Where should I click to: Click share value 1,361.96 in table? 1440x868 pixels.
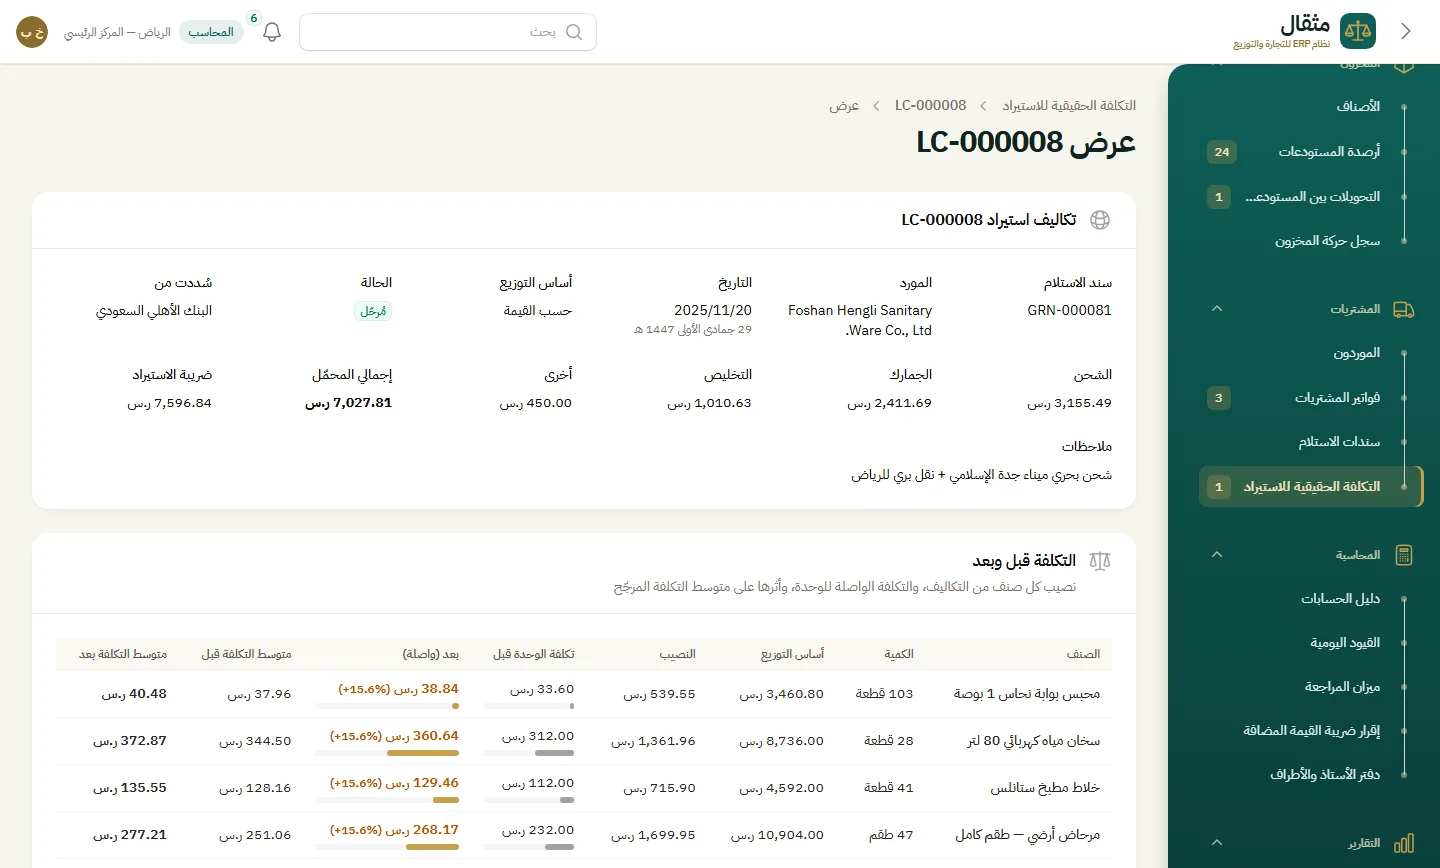click(x=653, y=741)
